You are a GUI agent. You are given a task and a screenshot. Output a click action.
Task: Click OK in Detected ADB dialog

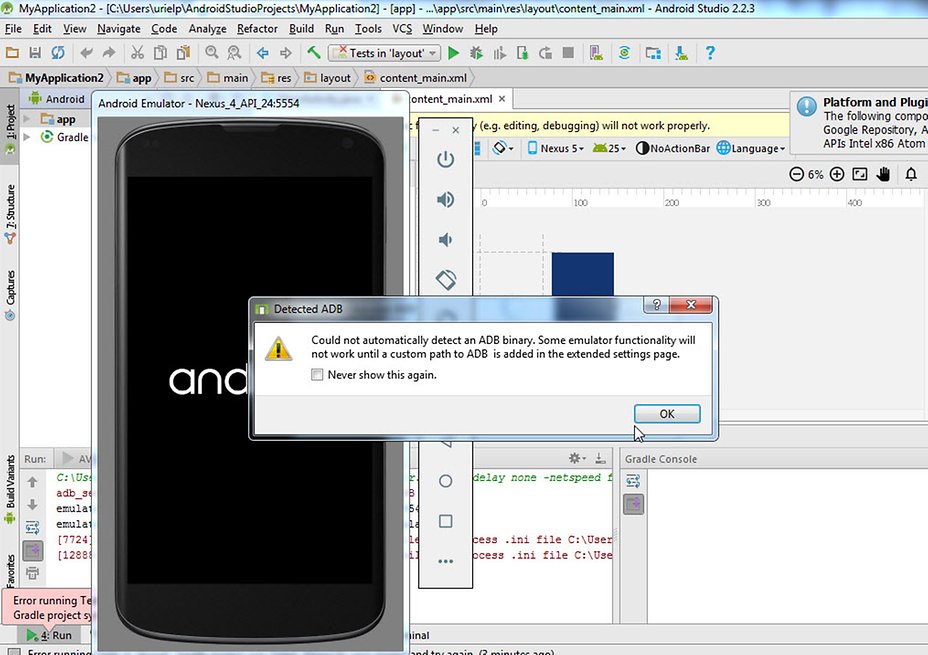(x=667, y=414)
